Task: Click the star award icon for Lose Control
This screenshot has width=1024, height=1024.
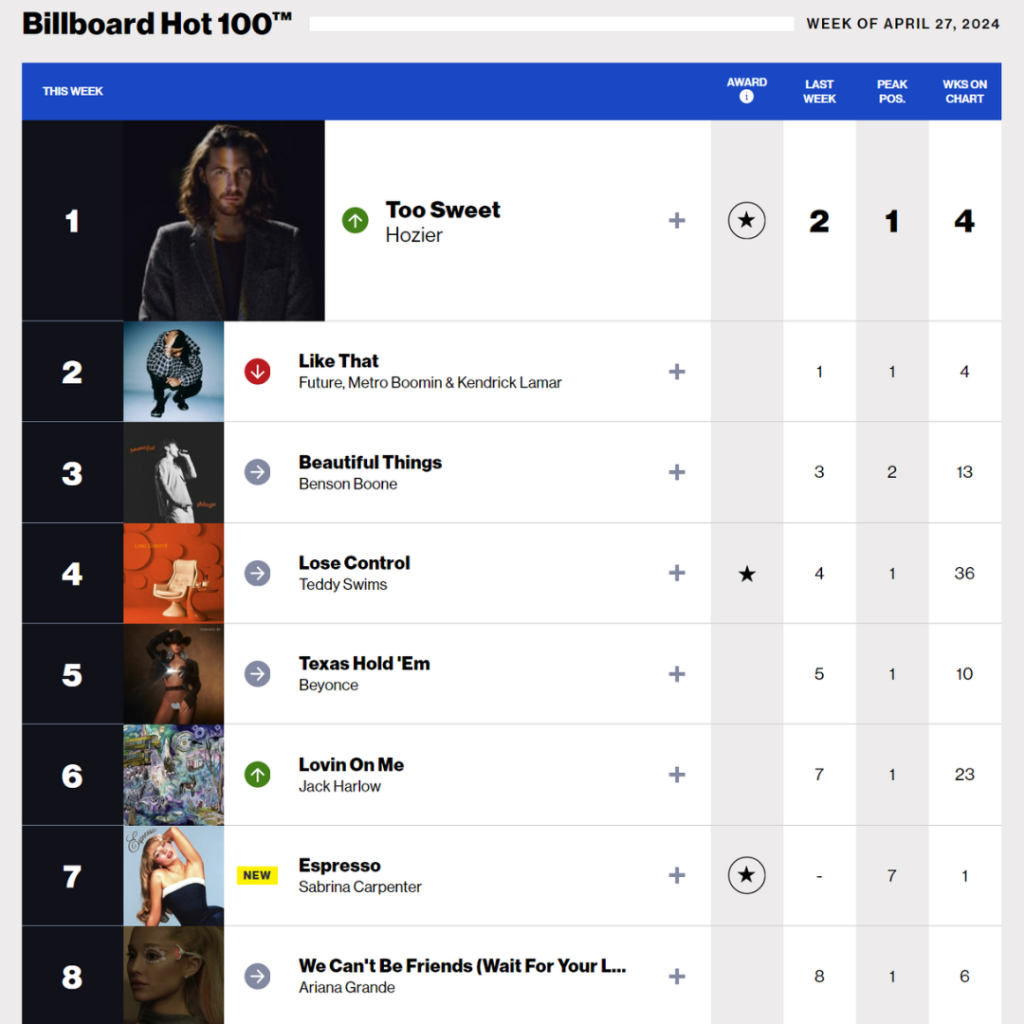Action: point(746,573)
